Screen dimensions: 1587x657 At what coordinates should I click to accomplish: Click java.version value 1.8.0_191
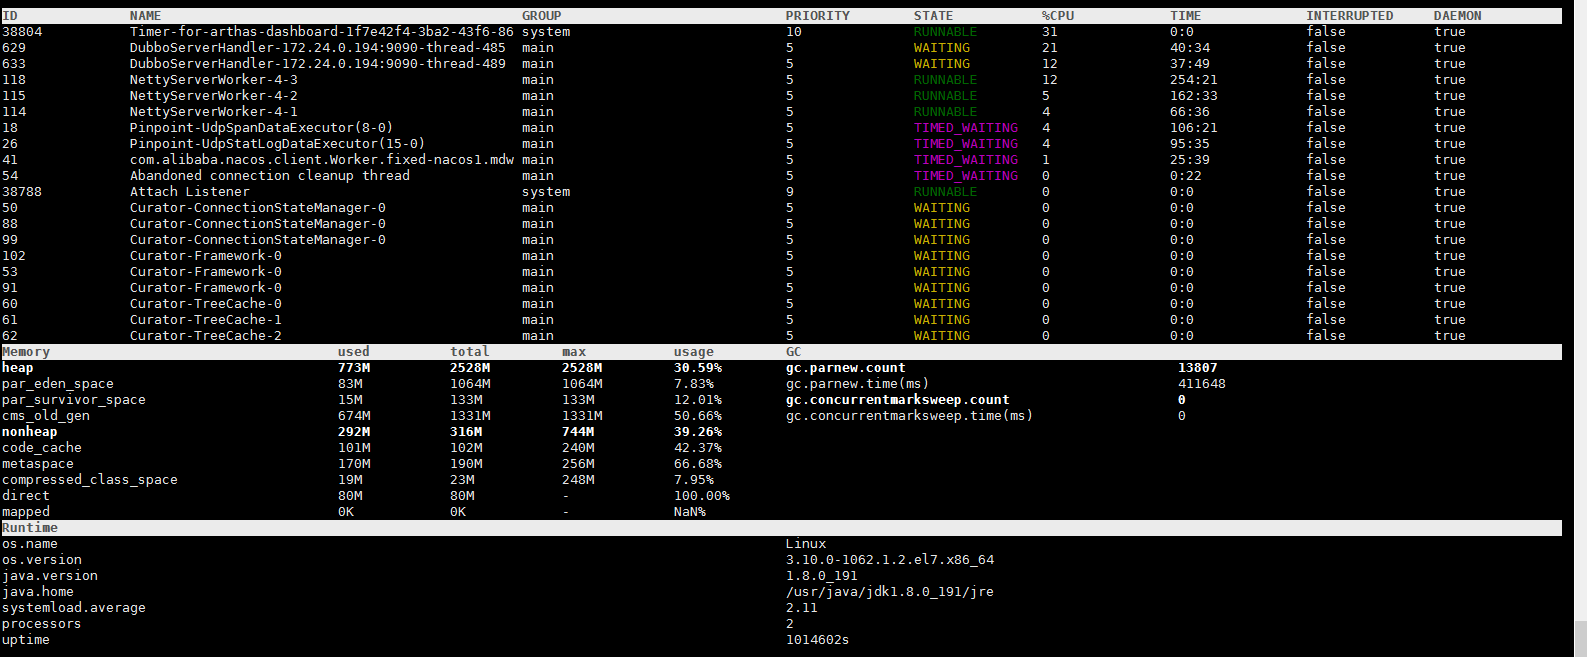coord(821,576)
